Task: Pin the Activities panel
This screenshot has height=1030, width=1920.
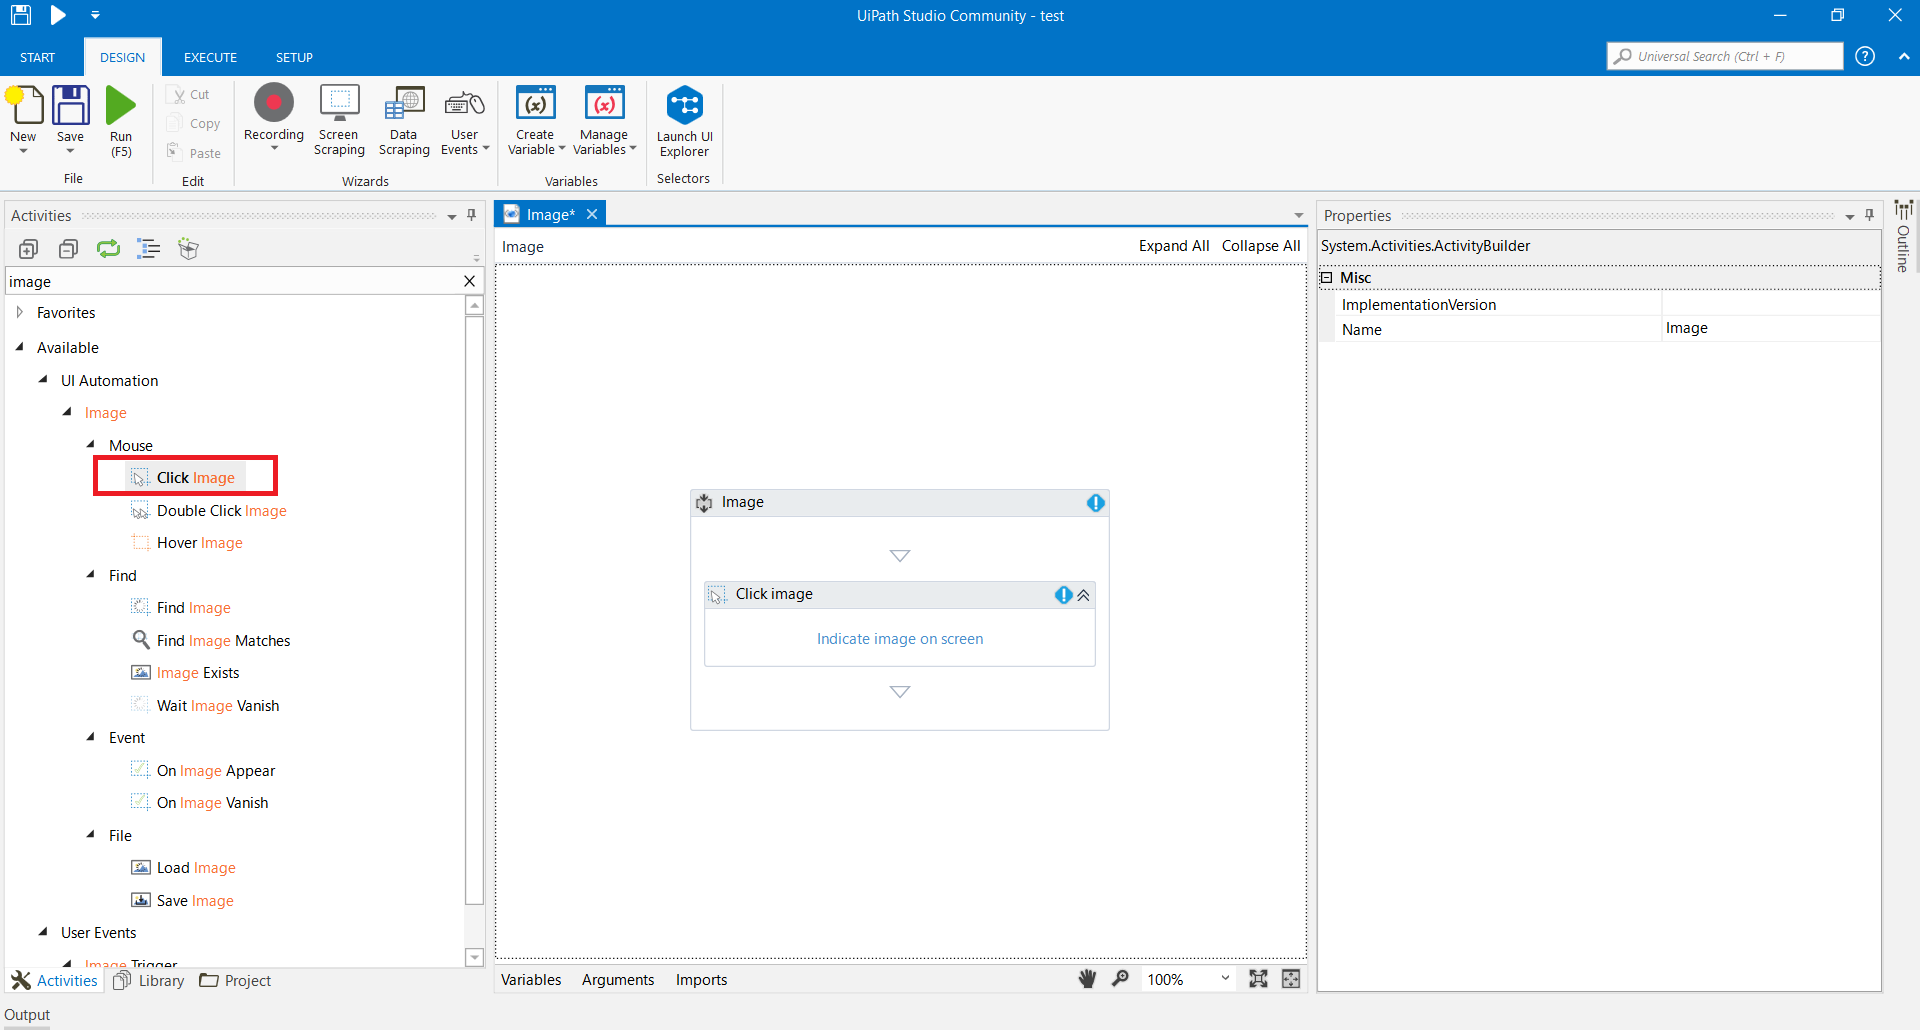Action: click(x=471, y=215)
